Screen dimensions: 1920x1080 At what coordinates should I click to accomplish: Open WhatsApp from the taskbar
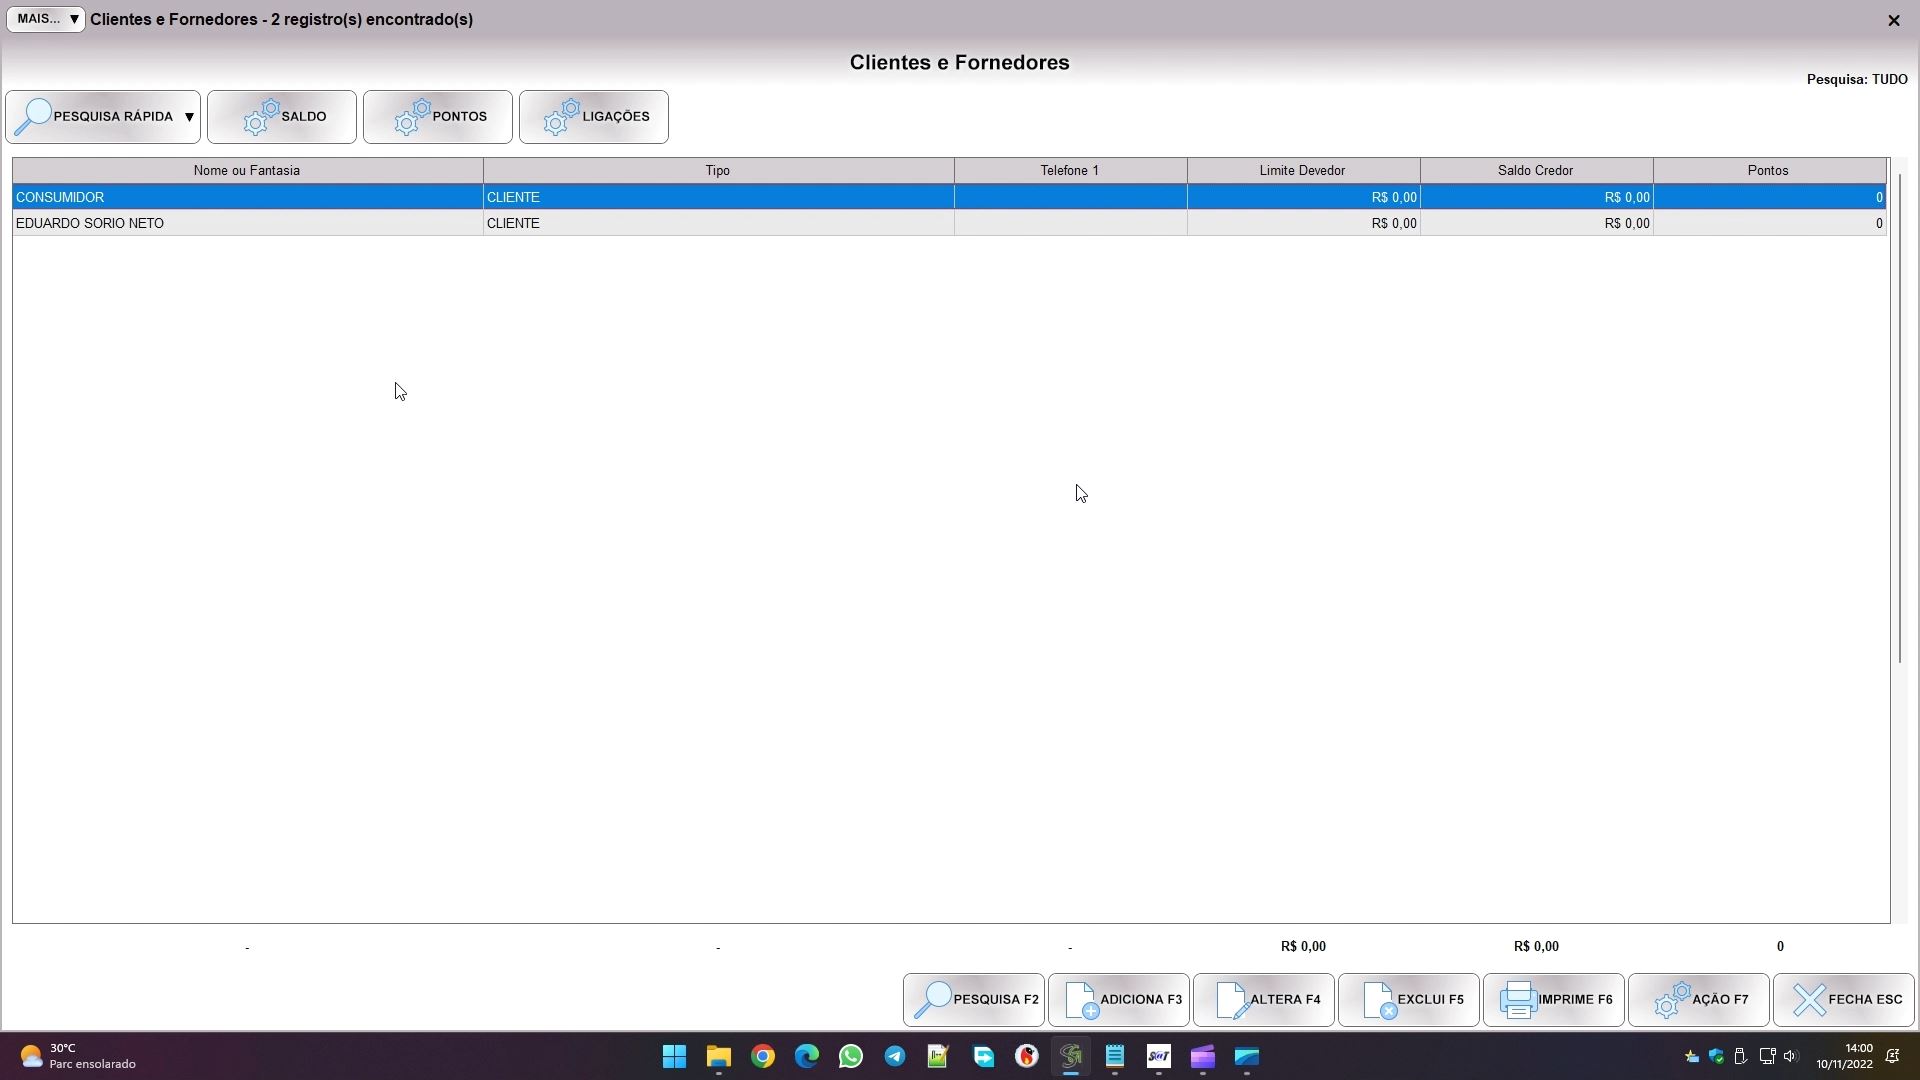(851, 1057)
